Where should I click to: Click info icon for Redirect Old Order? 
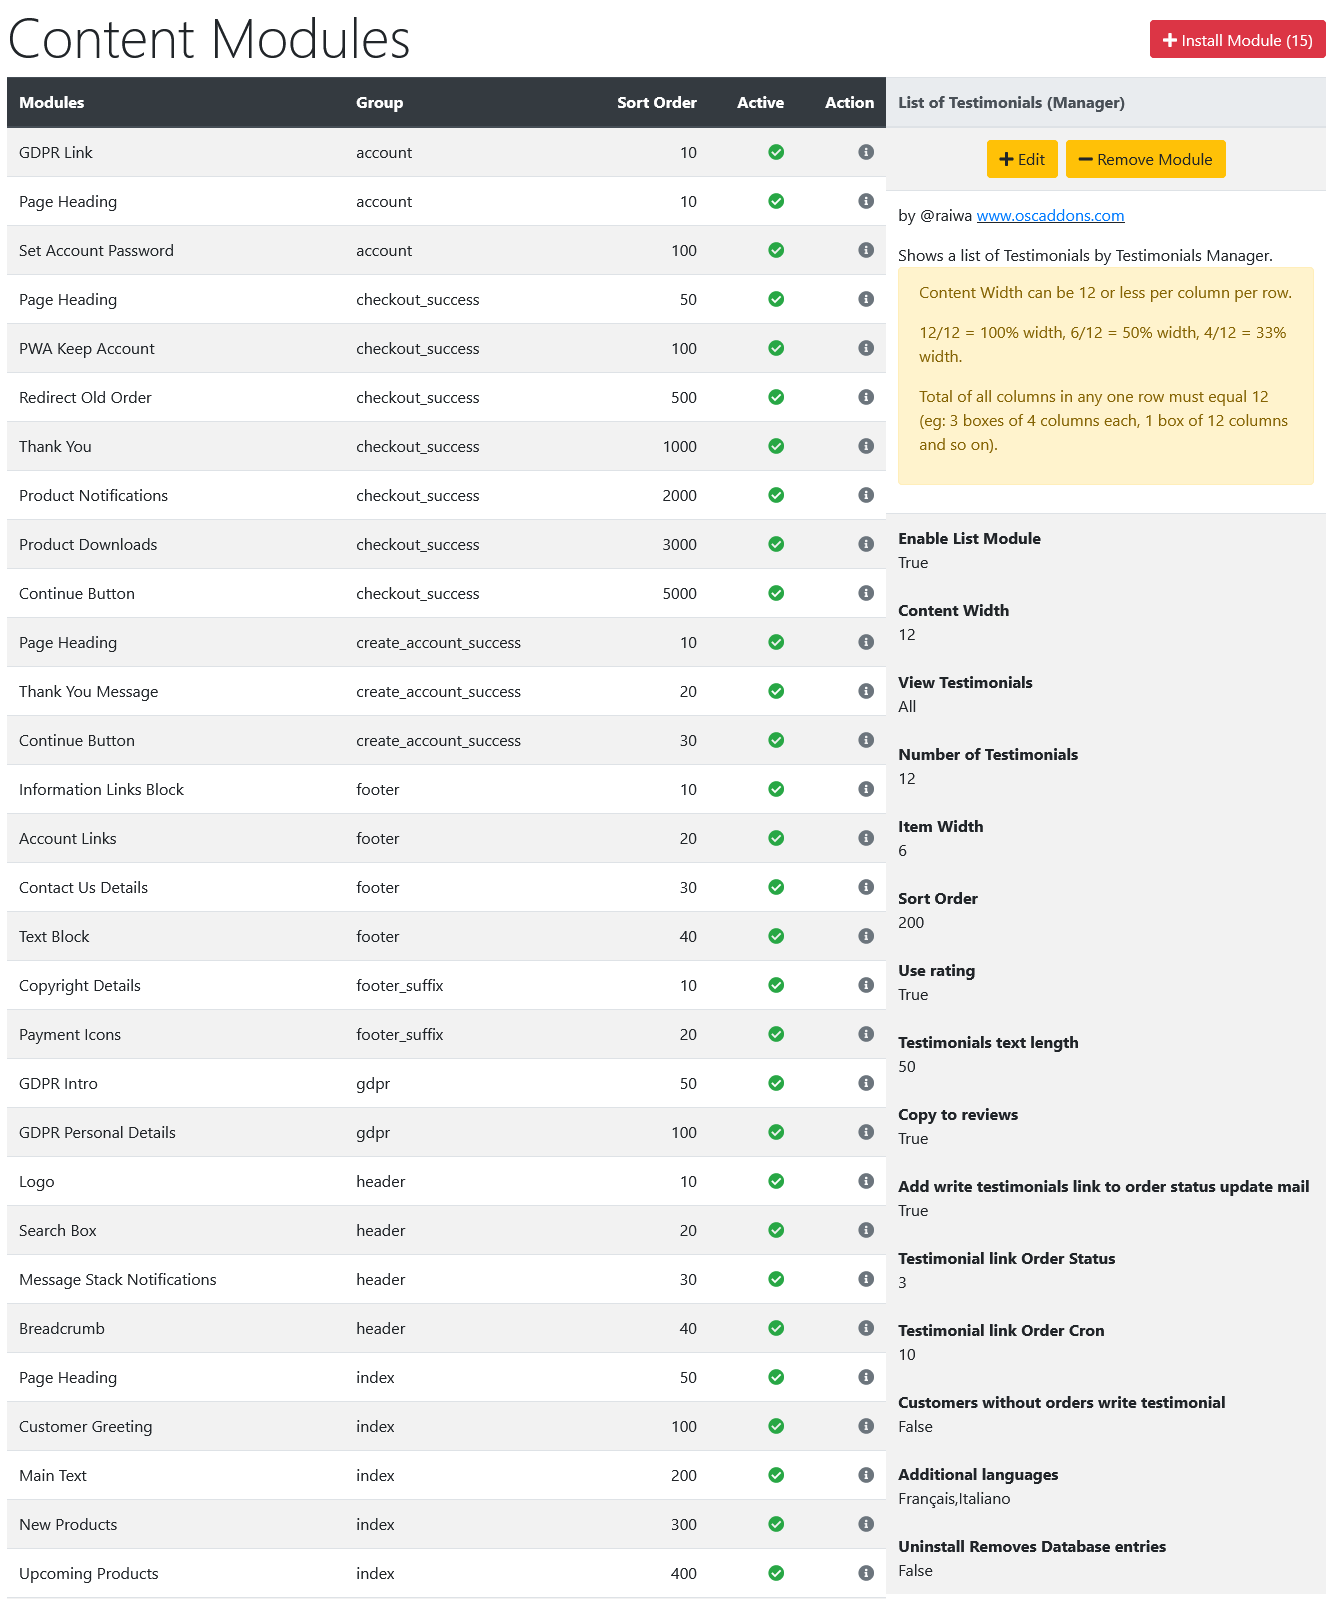click(866, 397)
